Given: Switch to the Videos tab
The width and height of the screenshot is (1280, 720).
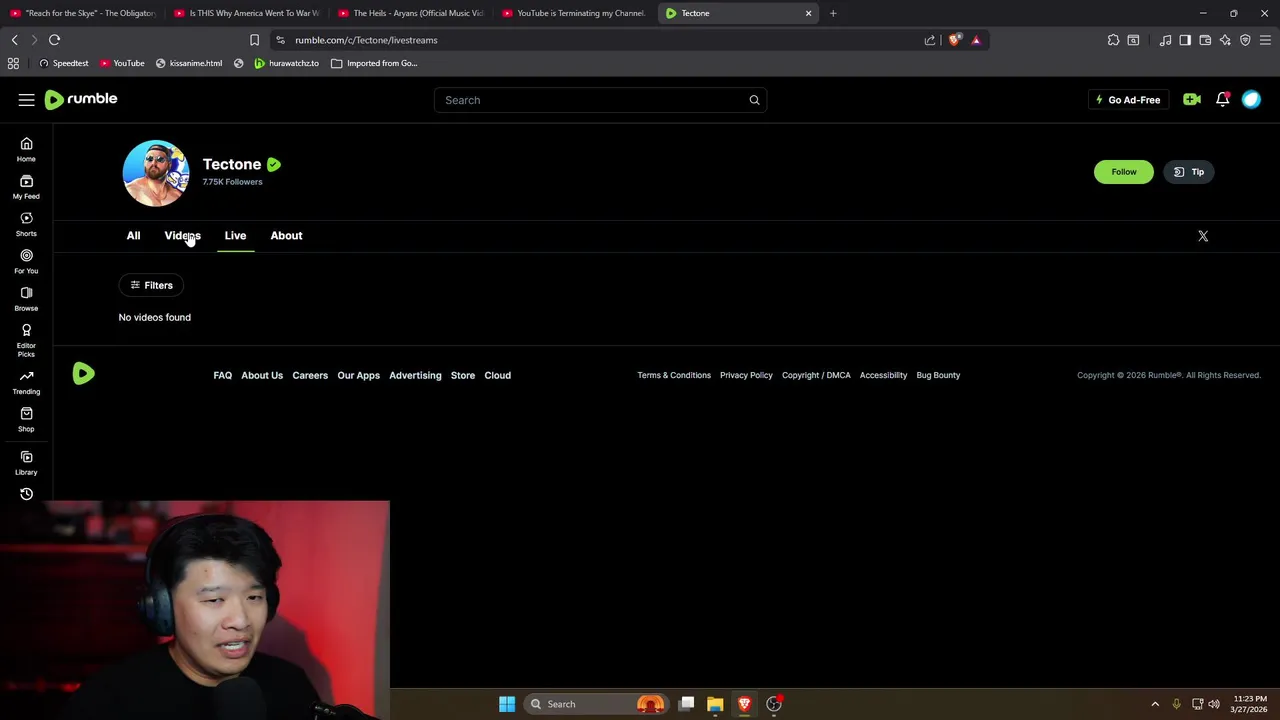Looking at the screenshot, I should click(182, 236).
